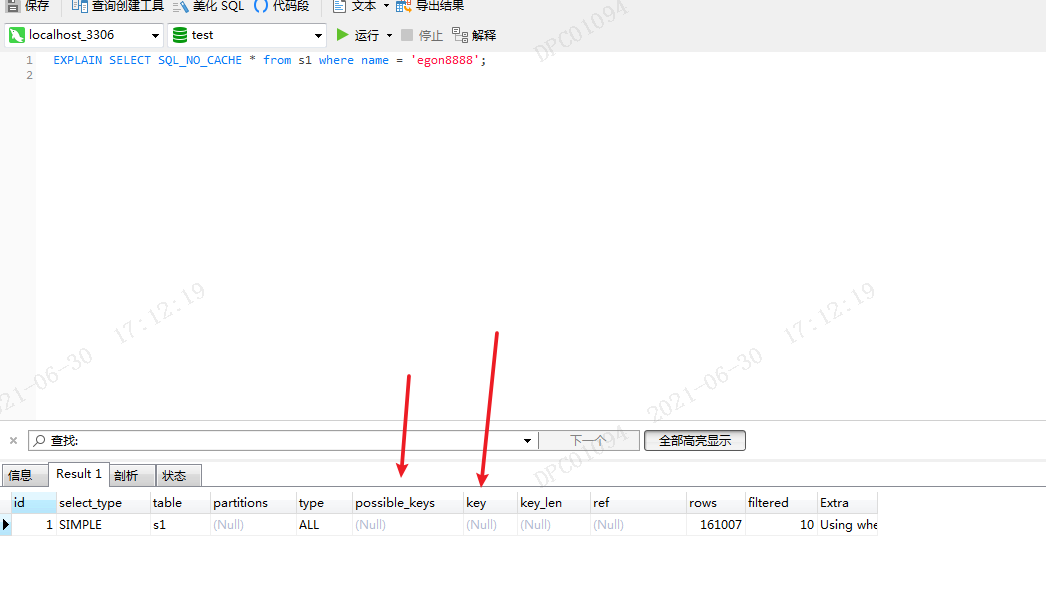Run the query with the green play button

point(342,35)
